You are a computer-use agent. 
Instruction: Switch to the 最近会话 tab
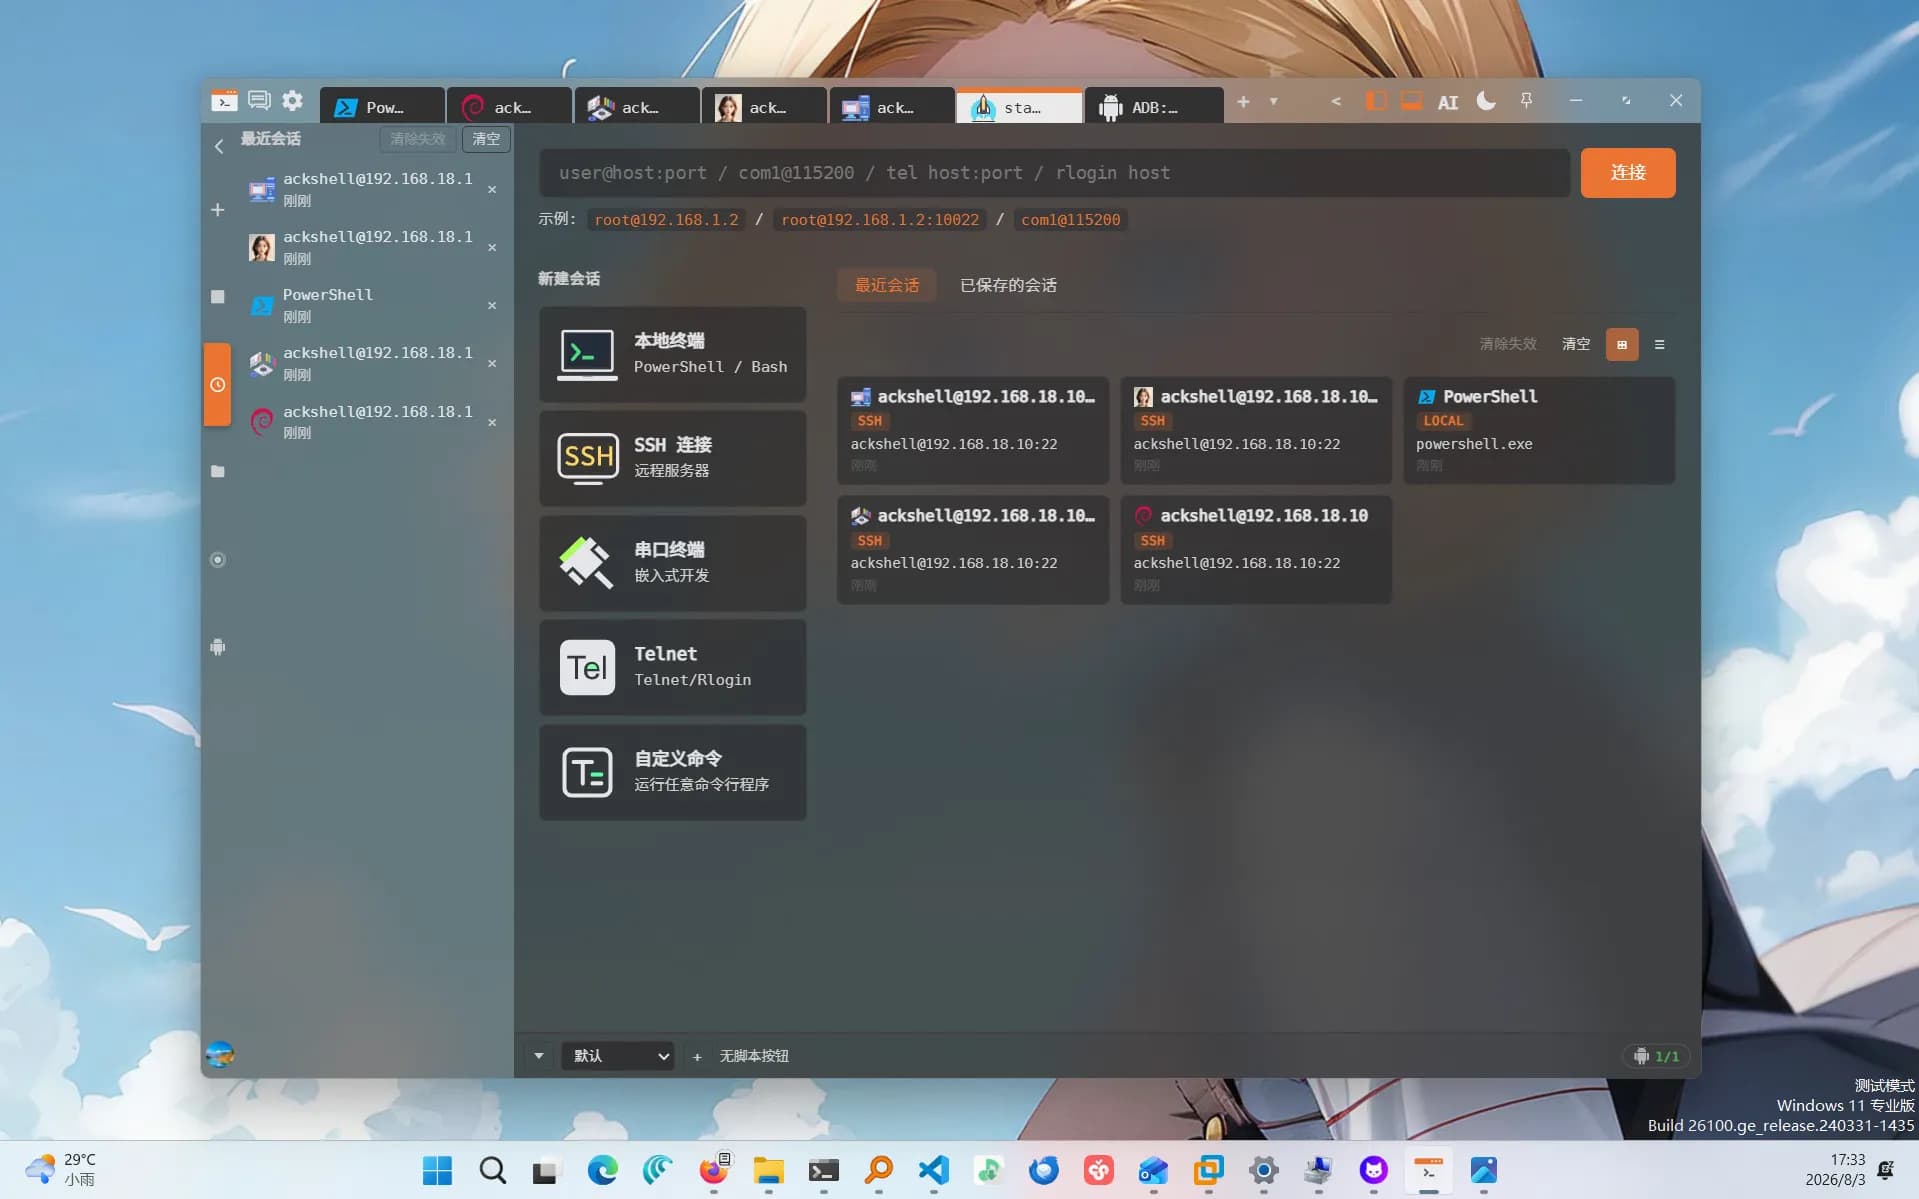coord(886,285)
